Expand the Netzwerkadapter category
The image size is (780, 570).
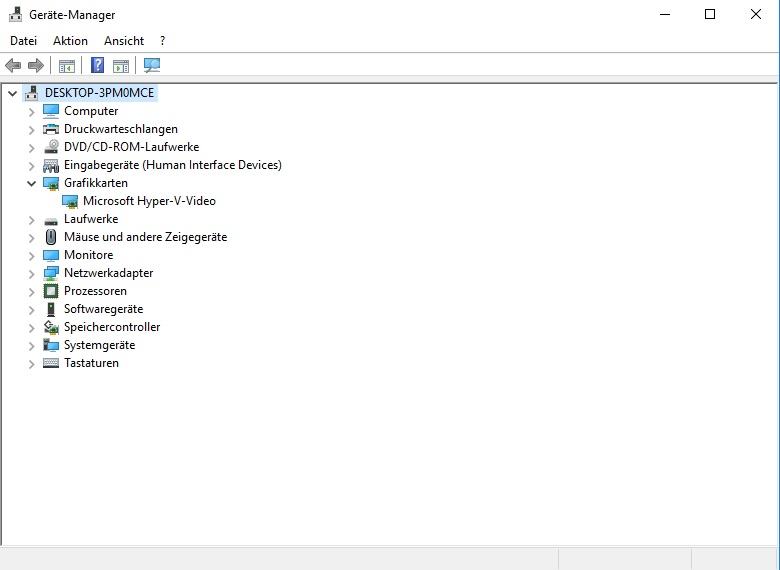[31, 274]
